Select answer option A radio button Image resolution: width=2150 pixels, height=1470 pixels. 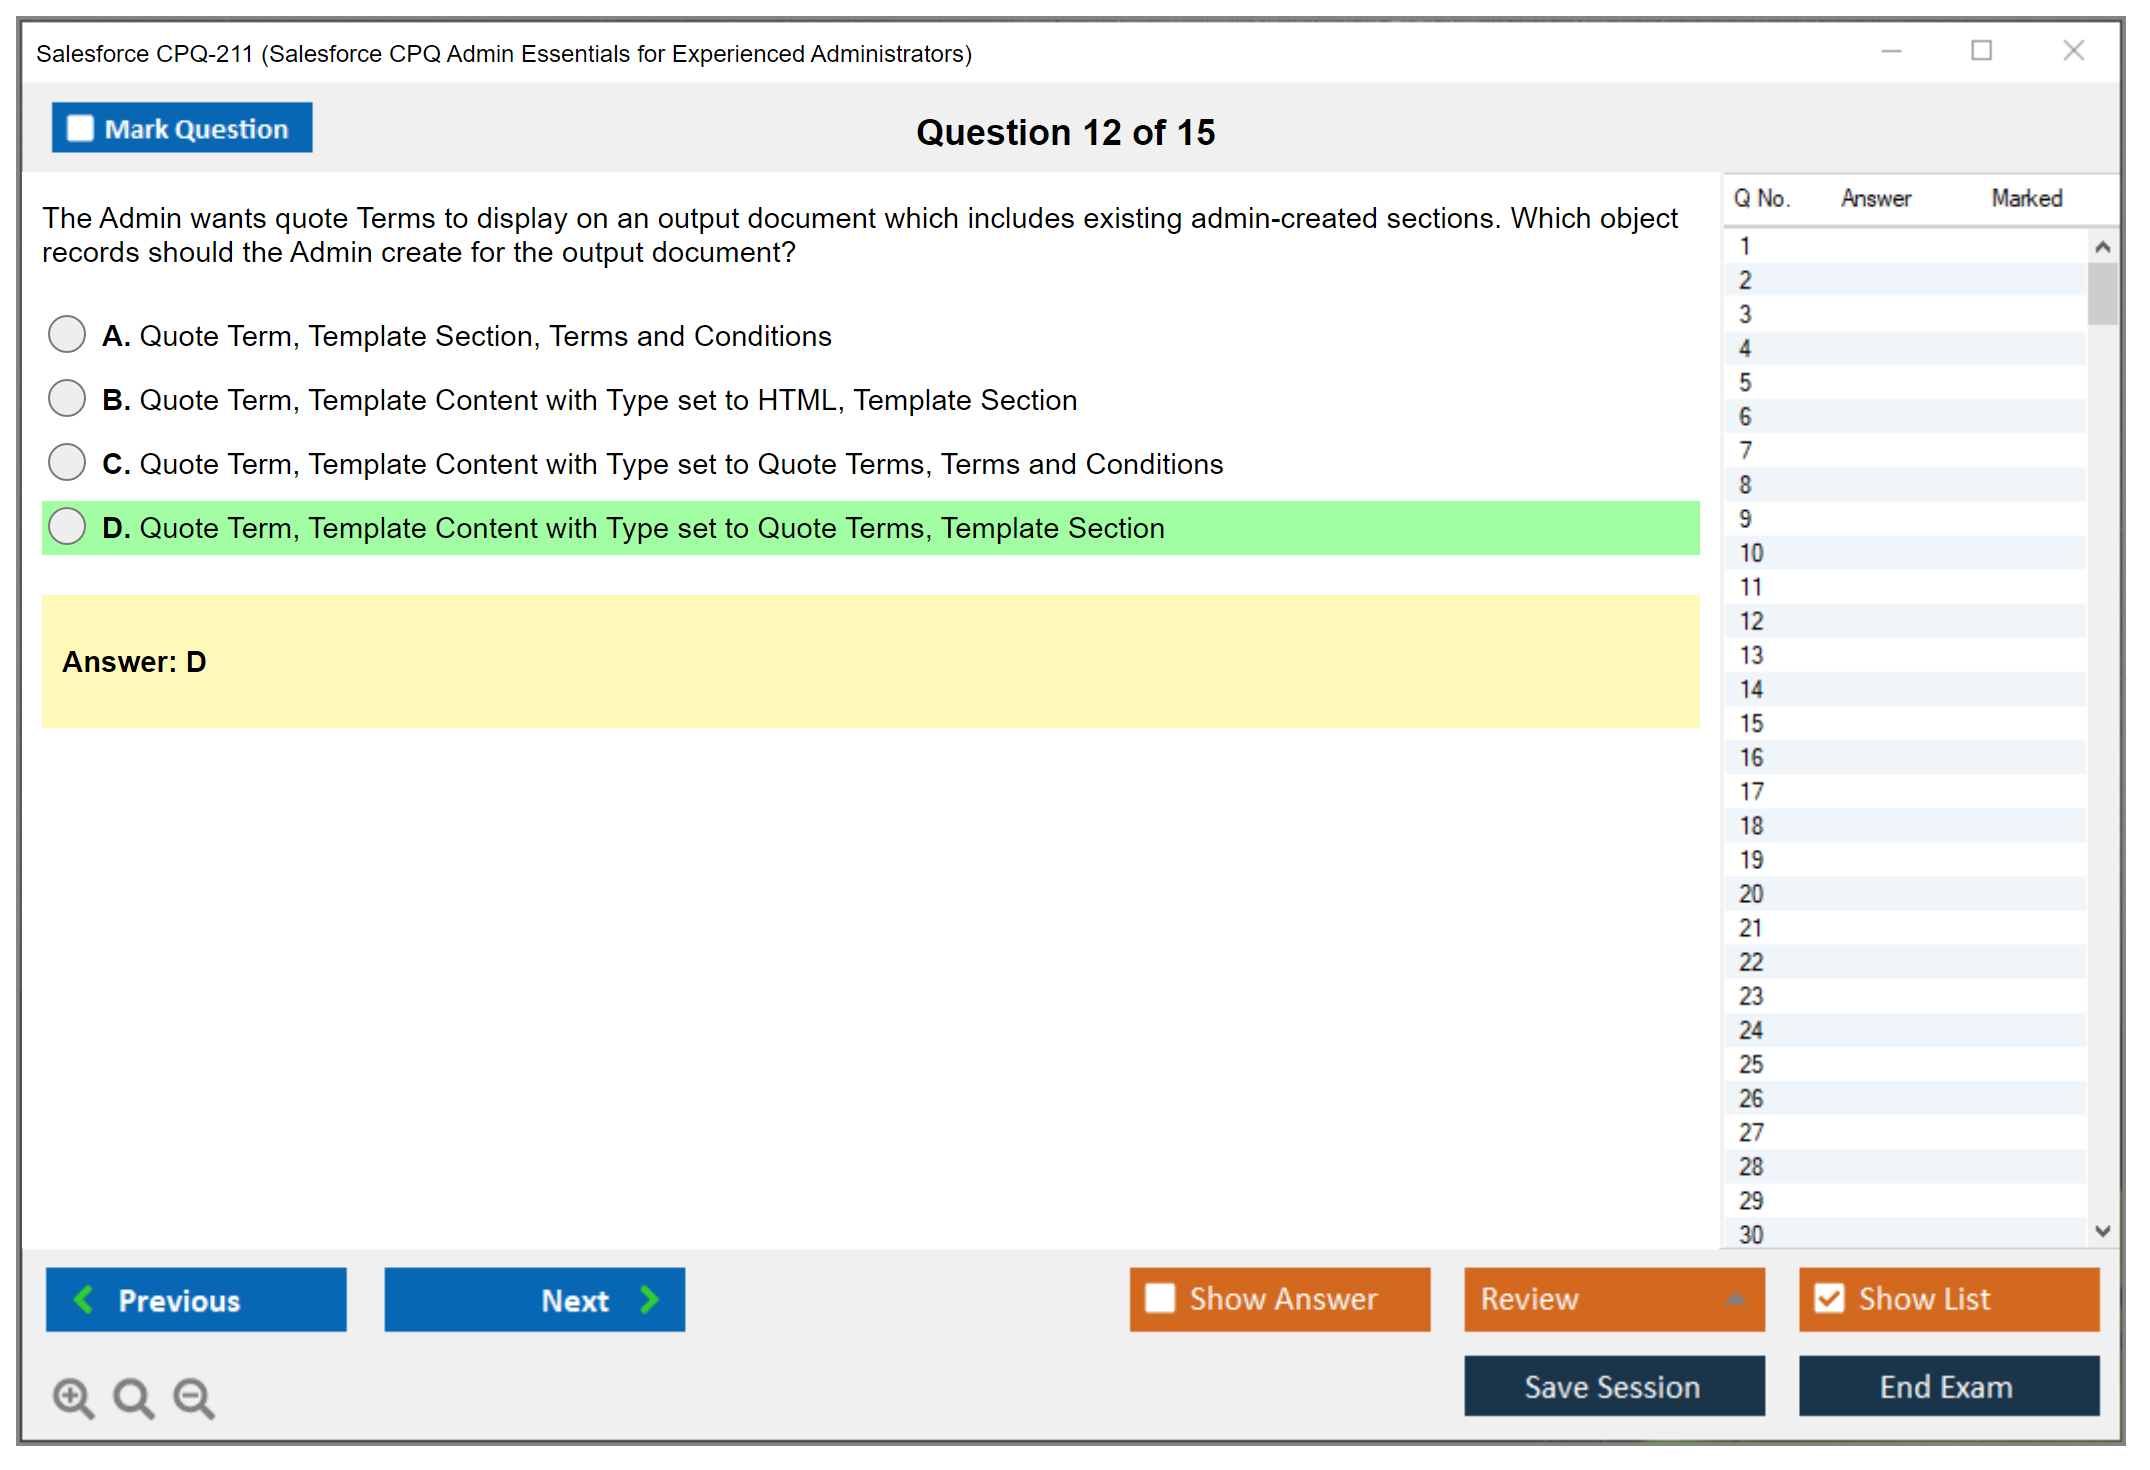(67, 334)
